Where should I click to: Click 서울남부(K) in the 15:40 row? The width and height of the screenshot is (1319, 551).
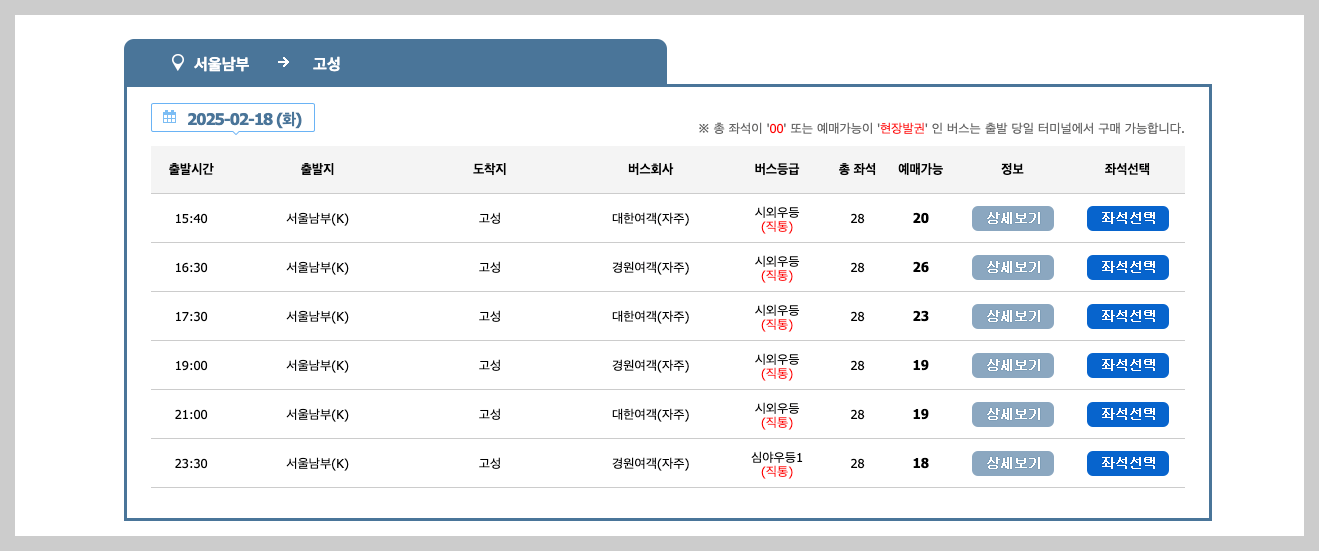point(317,218)
